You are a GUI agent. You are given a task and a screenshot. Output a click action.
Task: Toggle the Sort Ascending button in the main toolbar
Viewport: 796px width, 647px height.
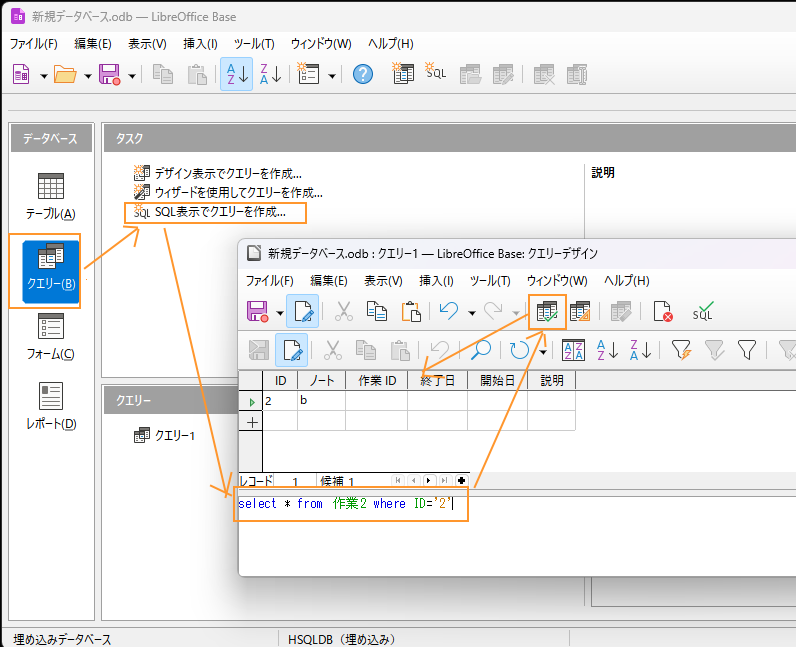coord(237,75)
